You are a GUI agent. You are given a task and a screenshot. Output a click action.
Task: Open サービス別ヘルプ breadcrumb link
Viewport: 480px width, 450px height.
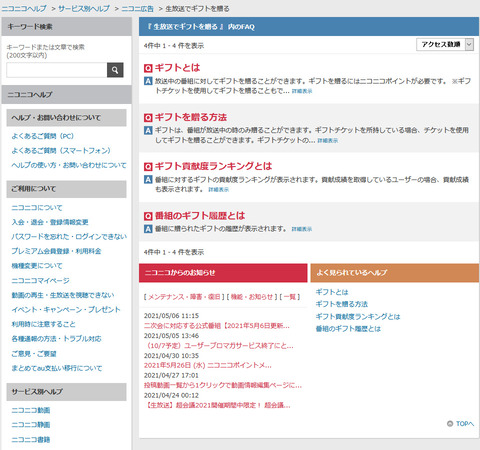pyautogui.click(x=84, y=9)
